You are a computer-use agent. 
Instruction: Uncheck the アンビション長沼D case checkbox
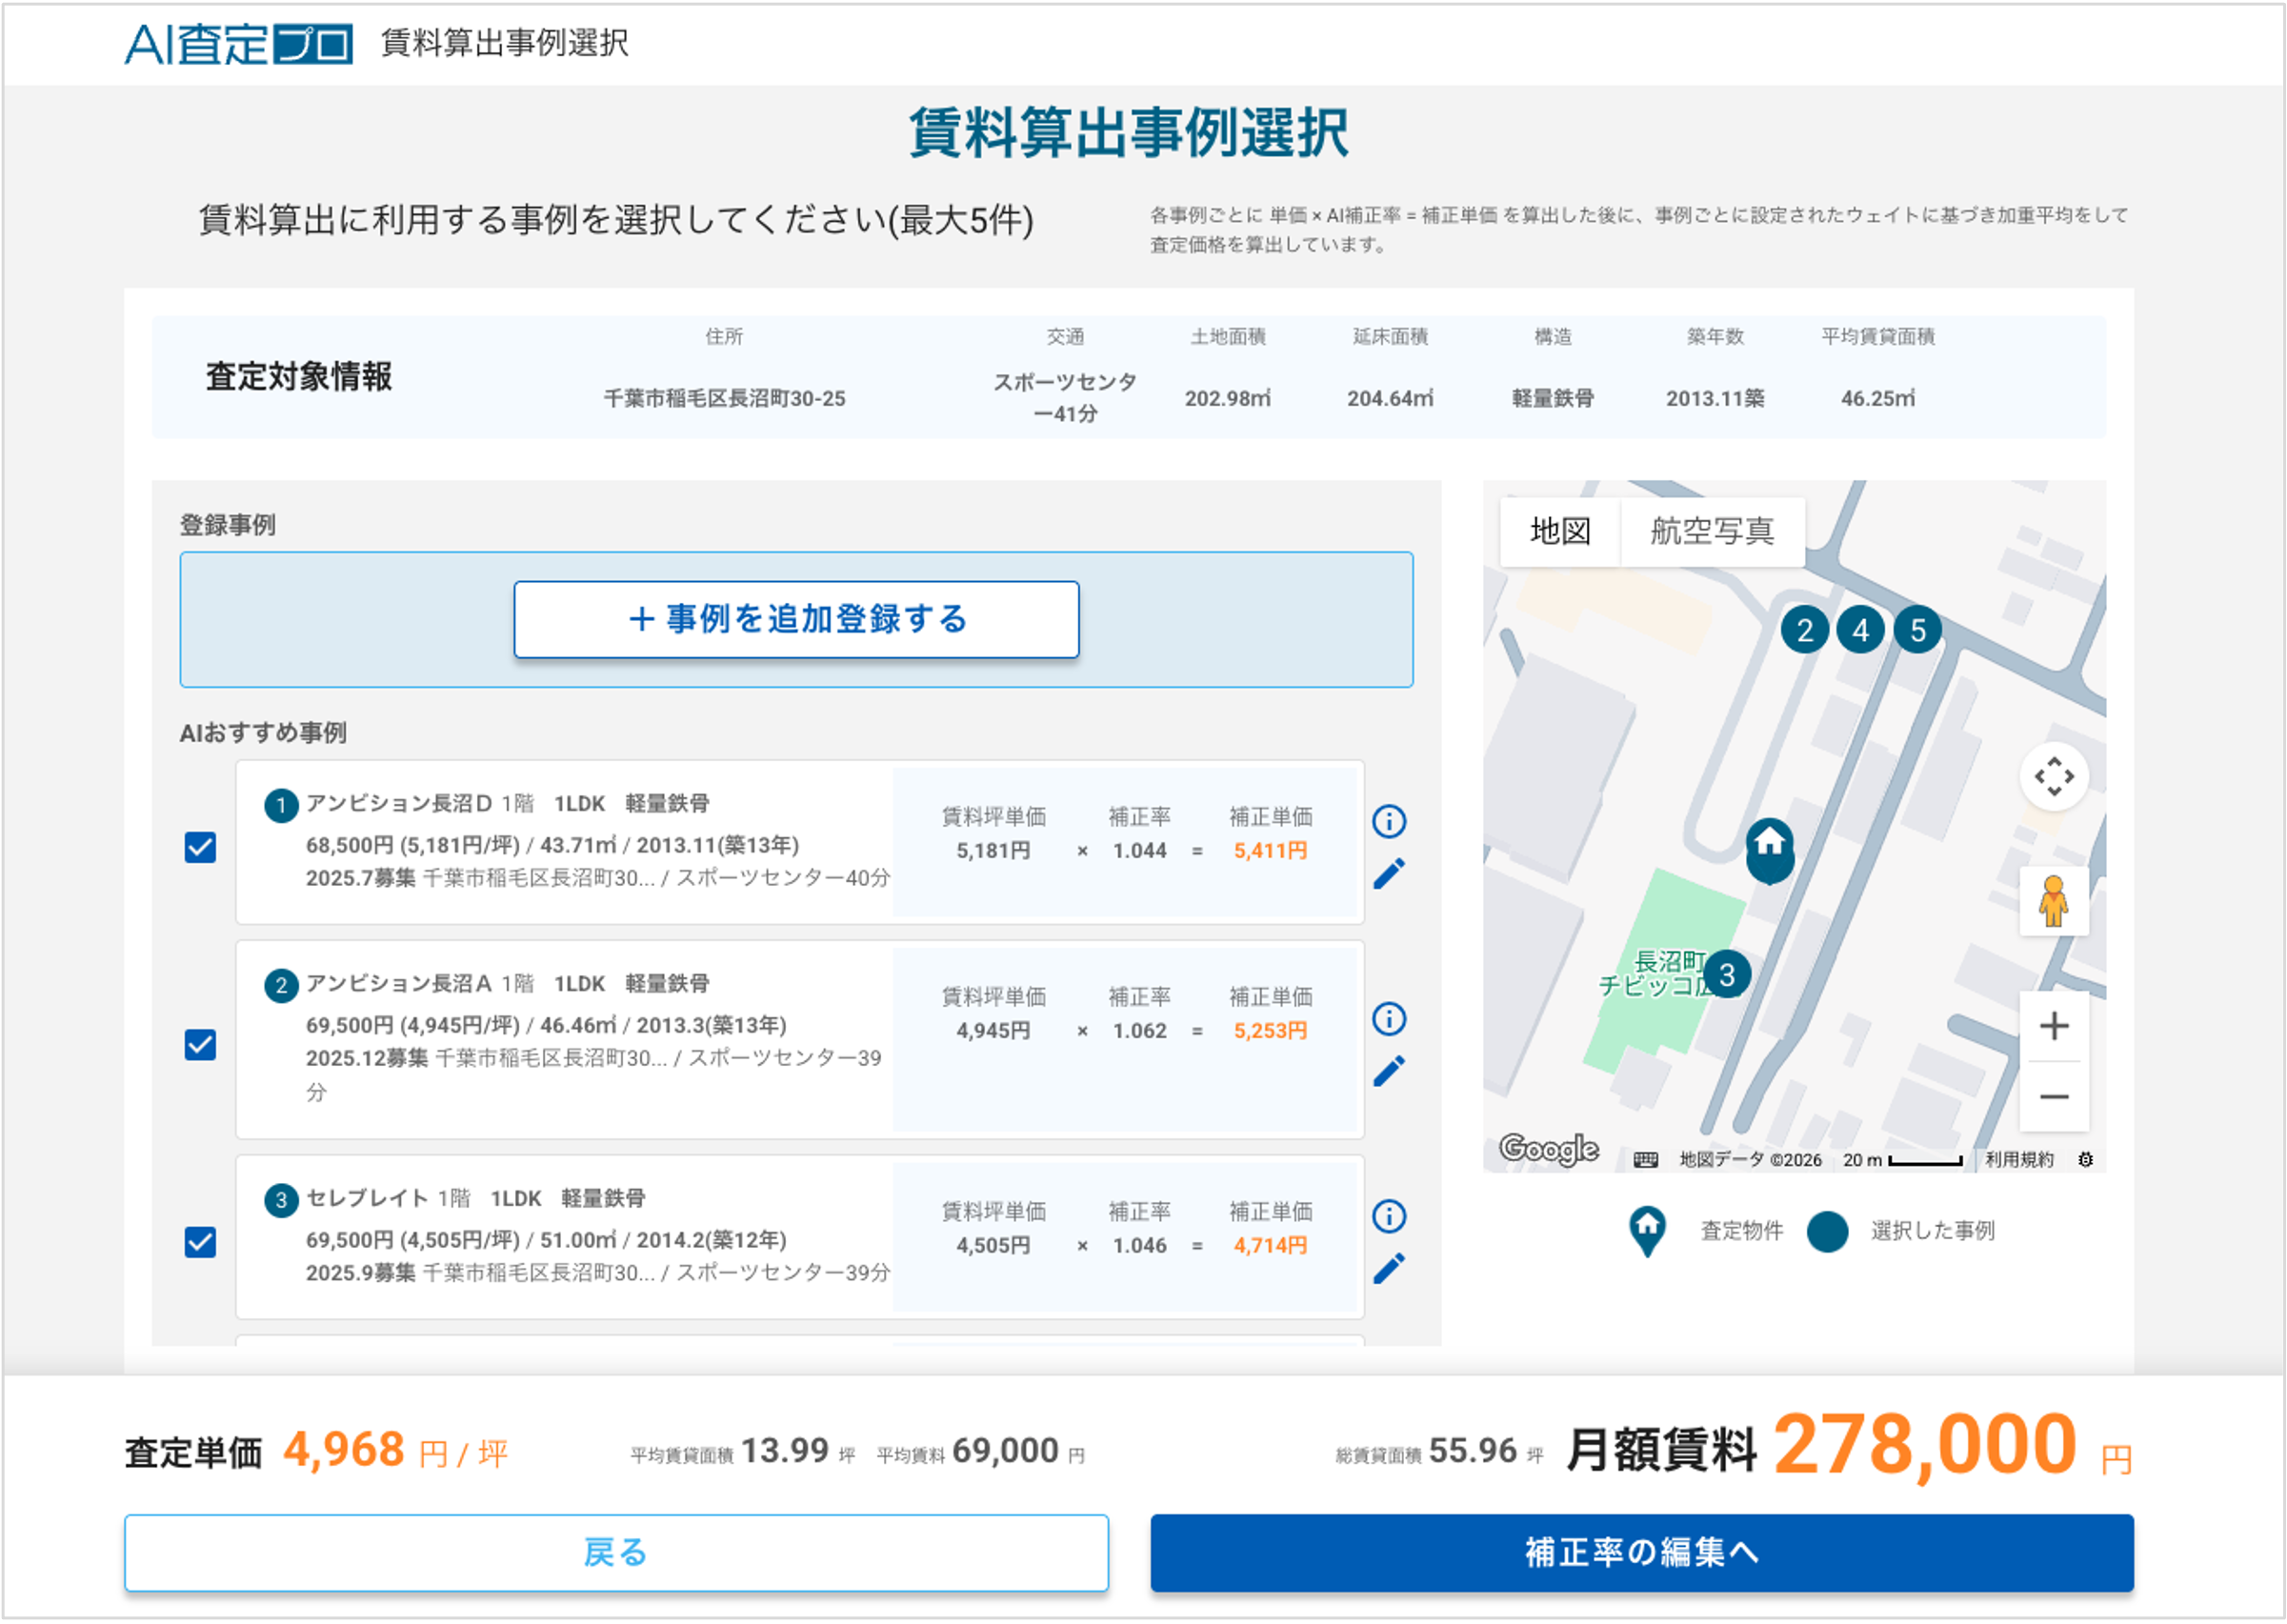tap(199, 846)
